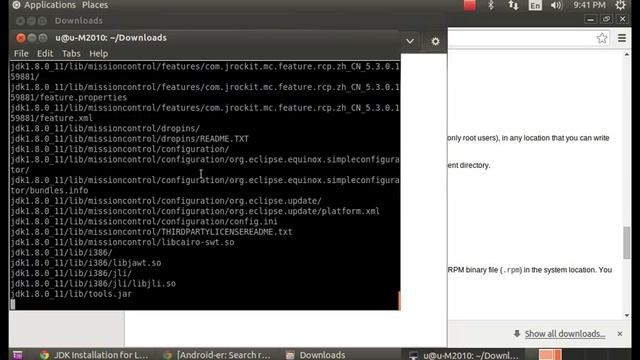Click the browser page scrollbar thumb
This screenshot has width=640, height=360.
click(627, 242)
